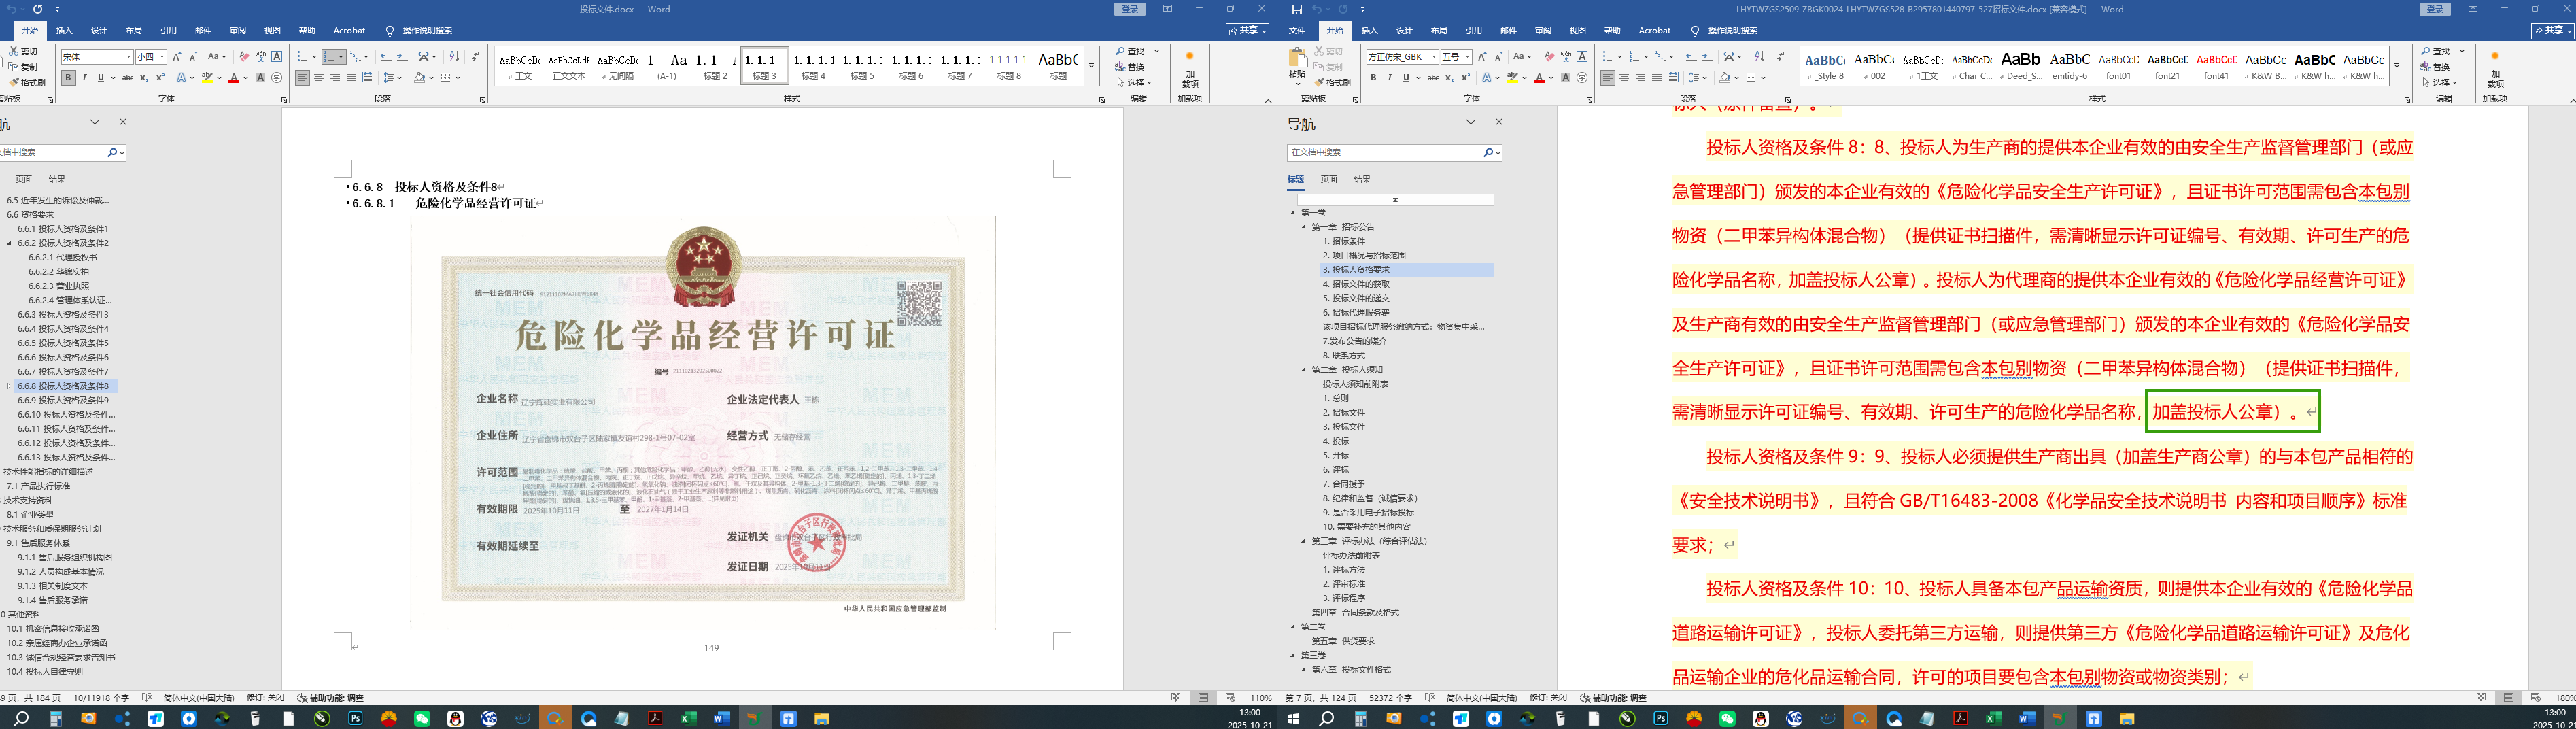2576x729 pixels.
Task: Open the 宋体 font name dropdown
Action: pyautogui.click(x=128, y=57)
